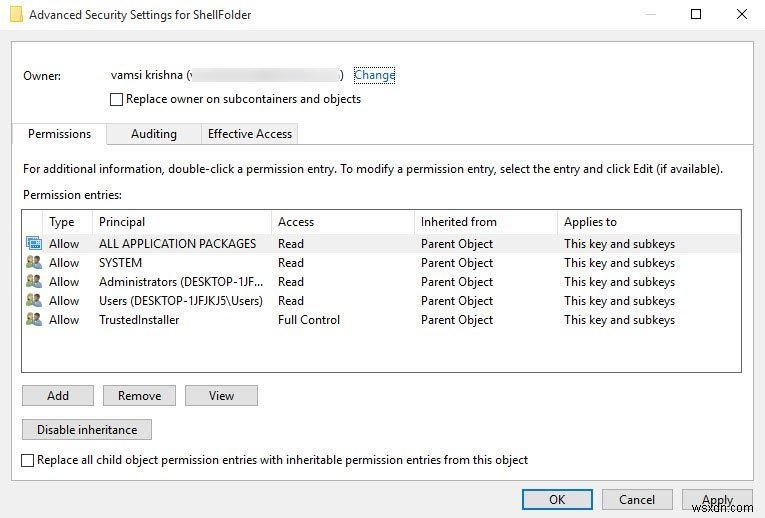Image resolution: width=765 pixels, height=518 pixels.
Task: Close the Advanced Security Settings window
Action: click(742, 14)
